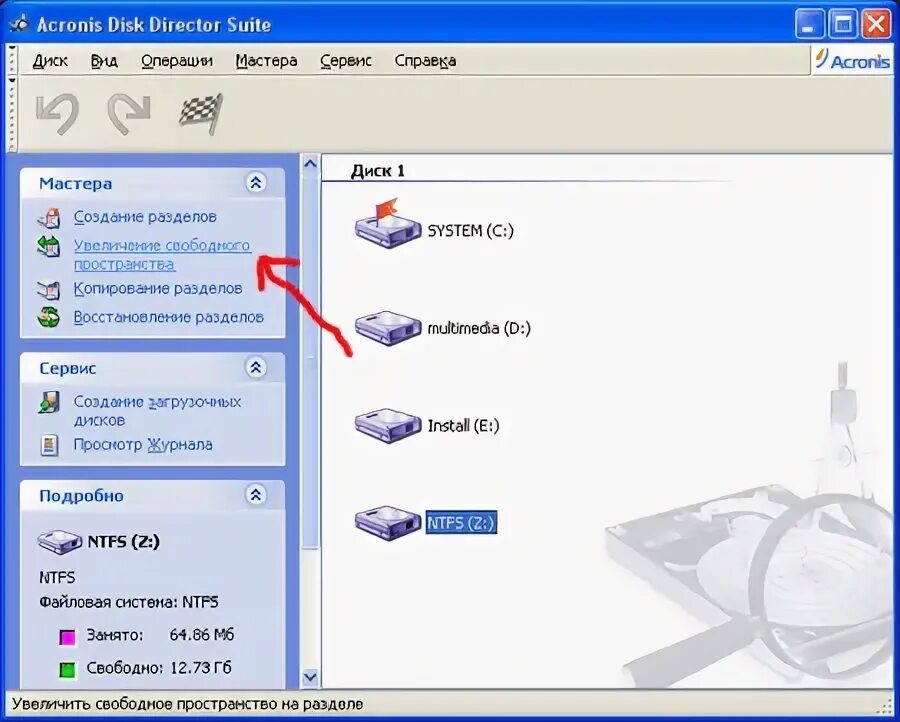This screenshot has width=900, height=722.
Task: Click the Acronis logo in menu bar
Action: [853, 60]
